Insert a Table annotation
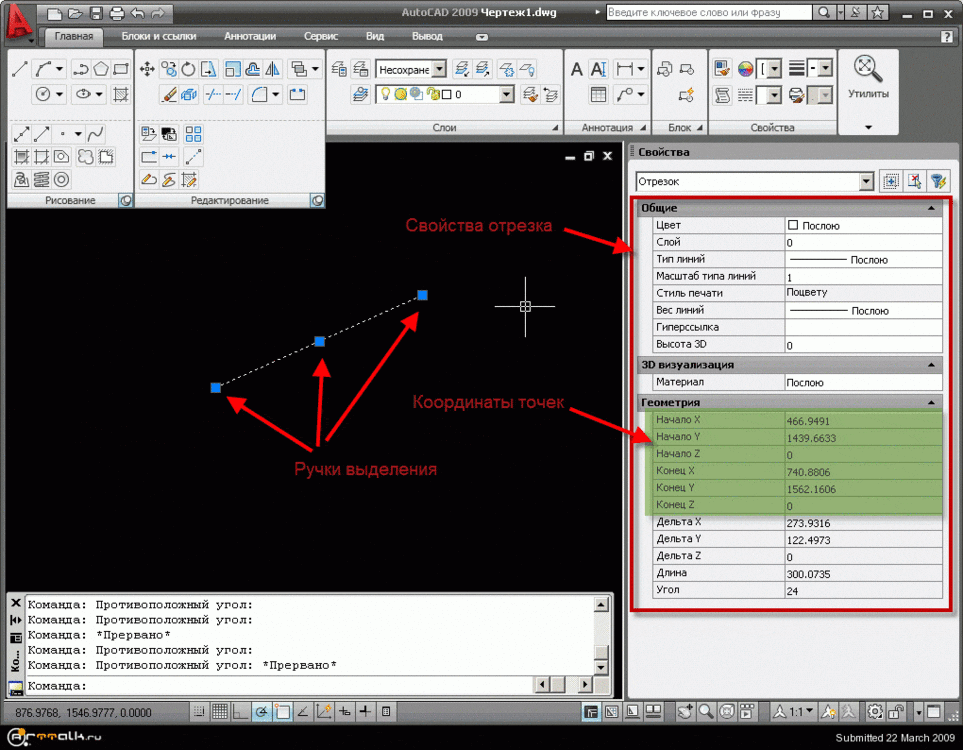Viewport: 963px width, 750px height. [x=598, y=95]
